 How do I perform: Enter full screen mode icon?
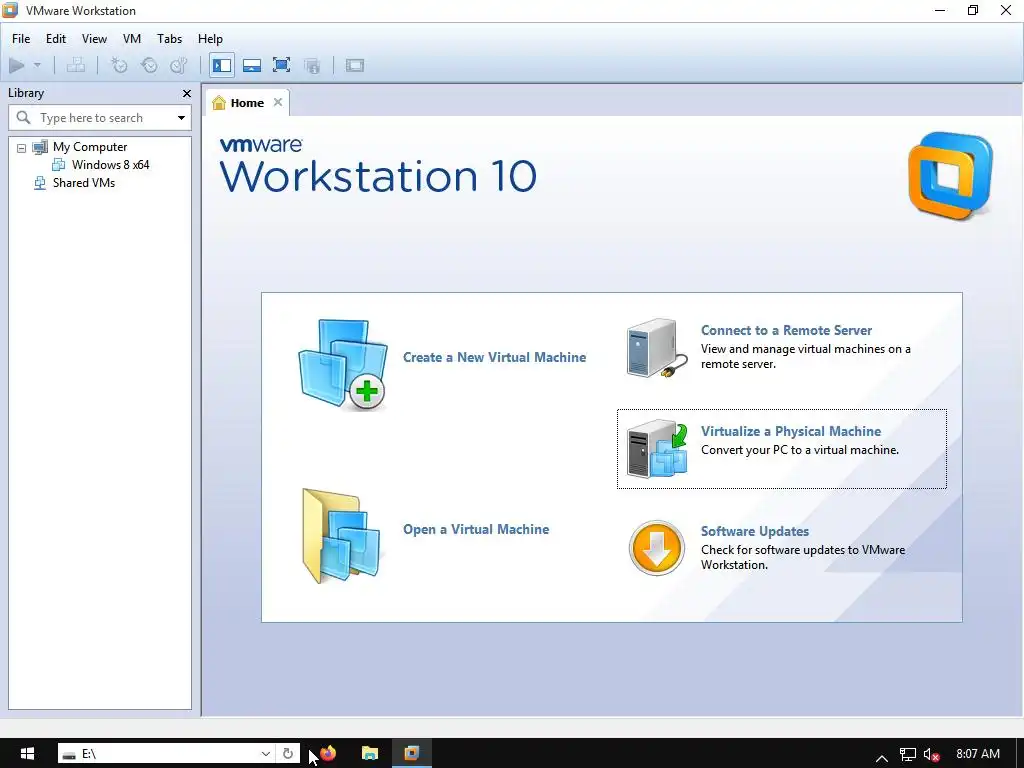click(x=281, y=65)
